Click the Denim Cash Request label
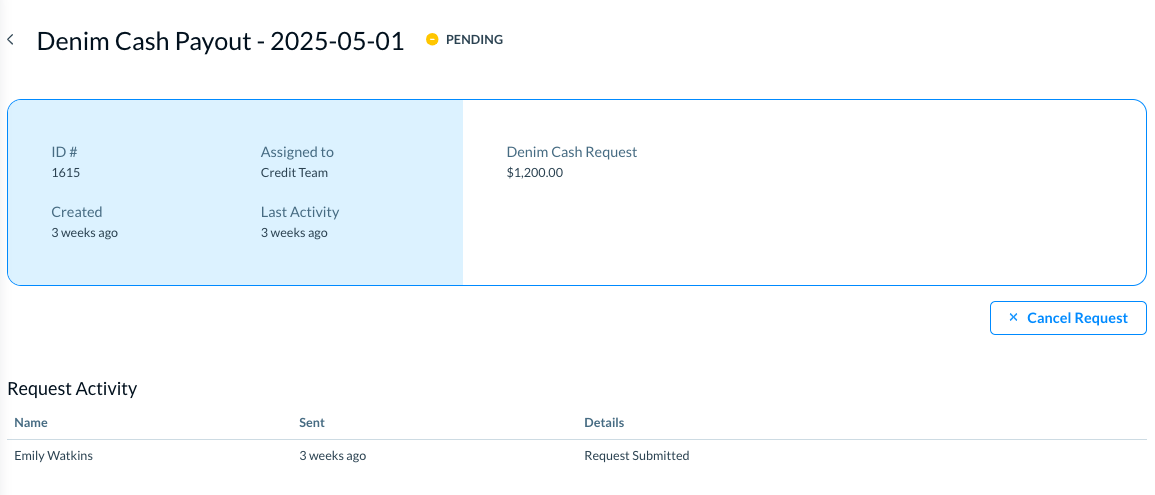The width and height of the screenshot is (1155, 495). (x=572, y=152)
